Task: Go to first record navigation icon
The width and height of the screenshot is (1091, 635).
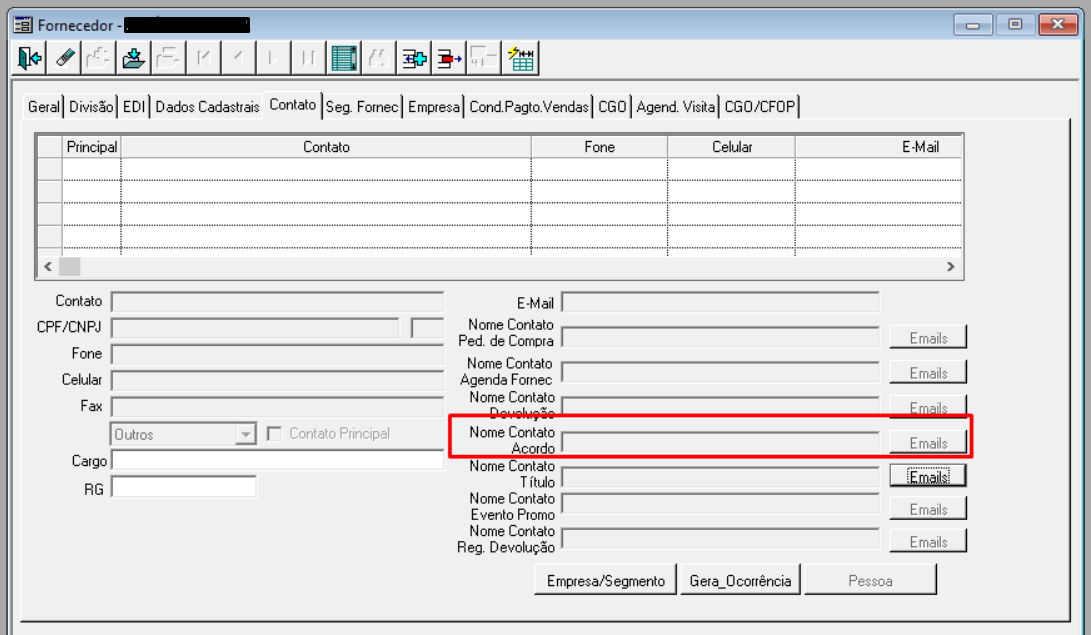Action: coord(203,58)
